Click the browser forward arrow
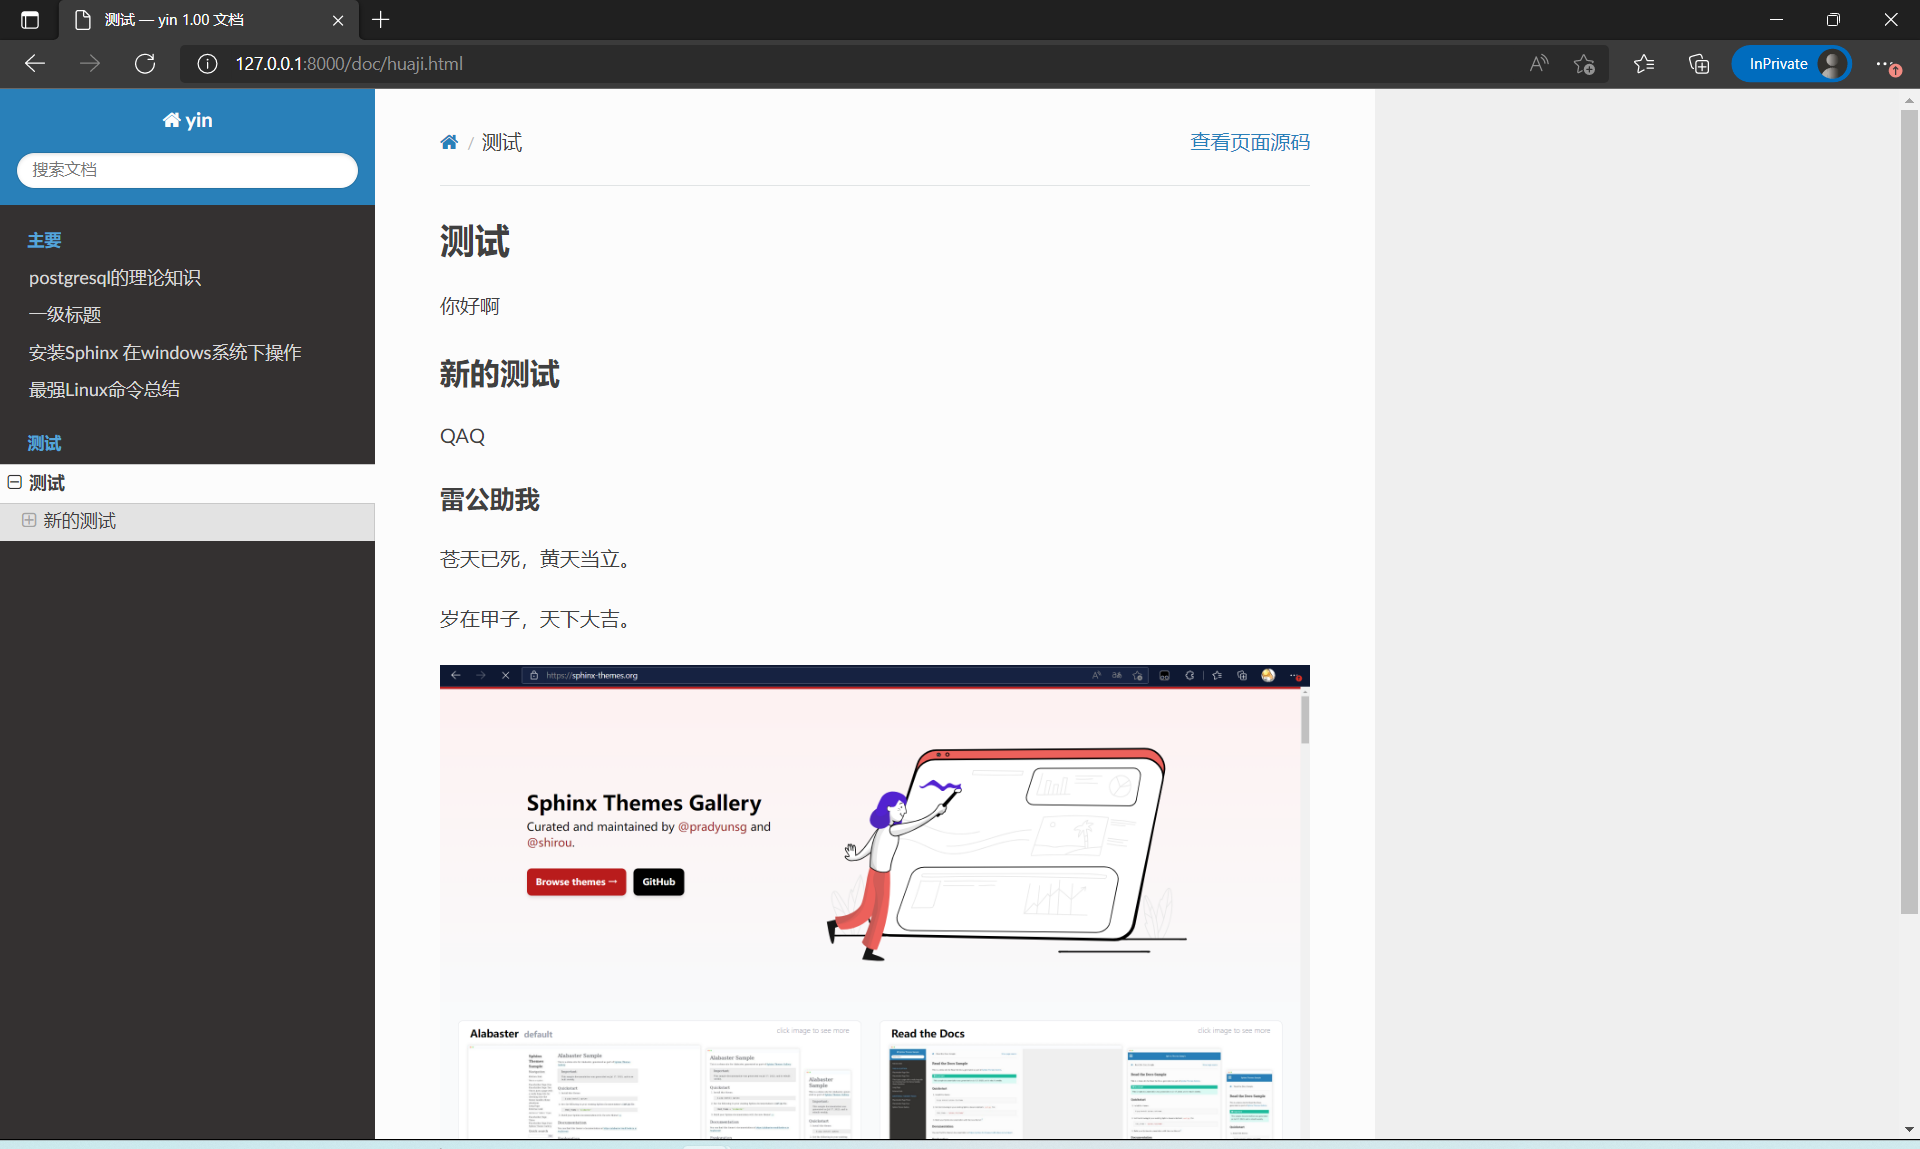The image size is (1920, 1149). point(90,64)
